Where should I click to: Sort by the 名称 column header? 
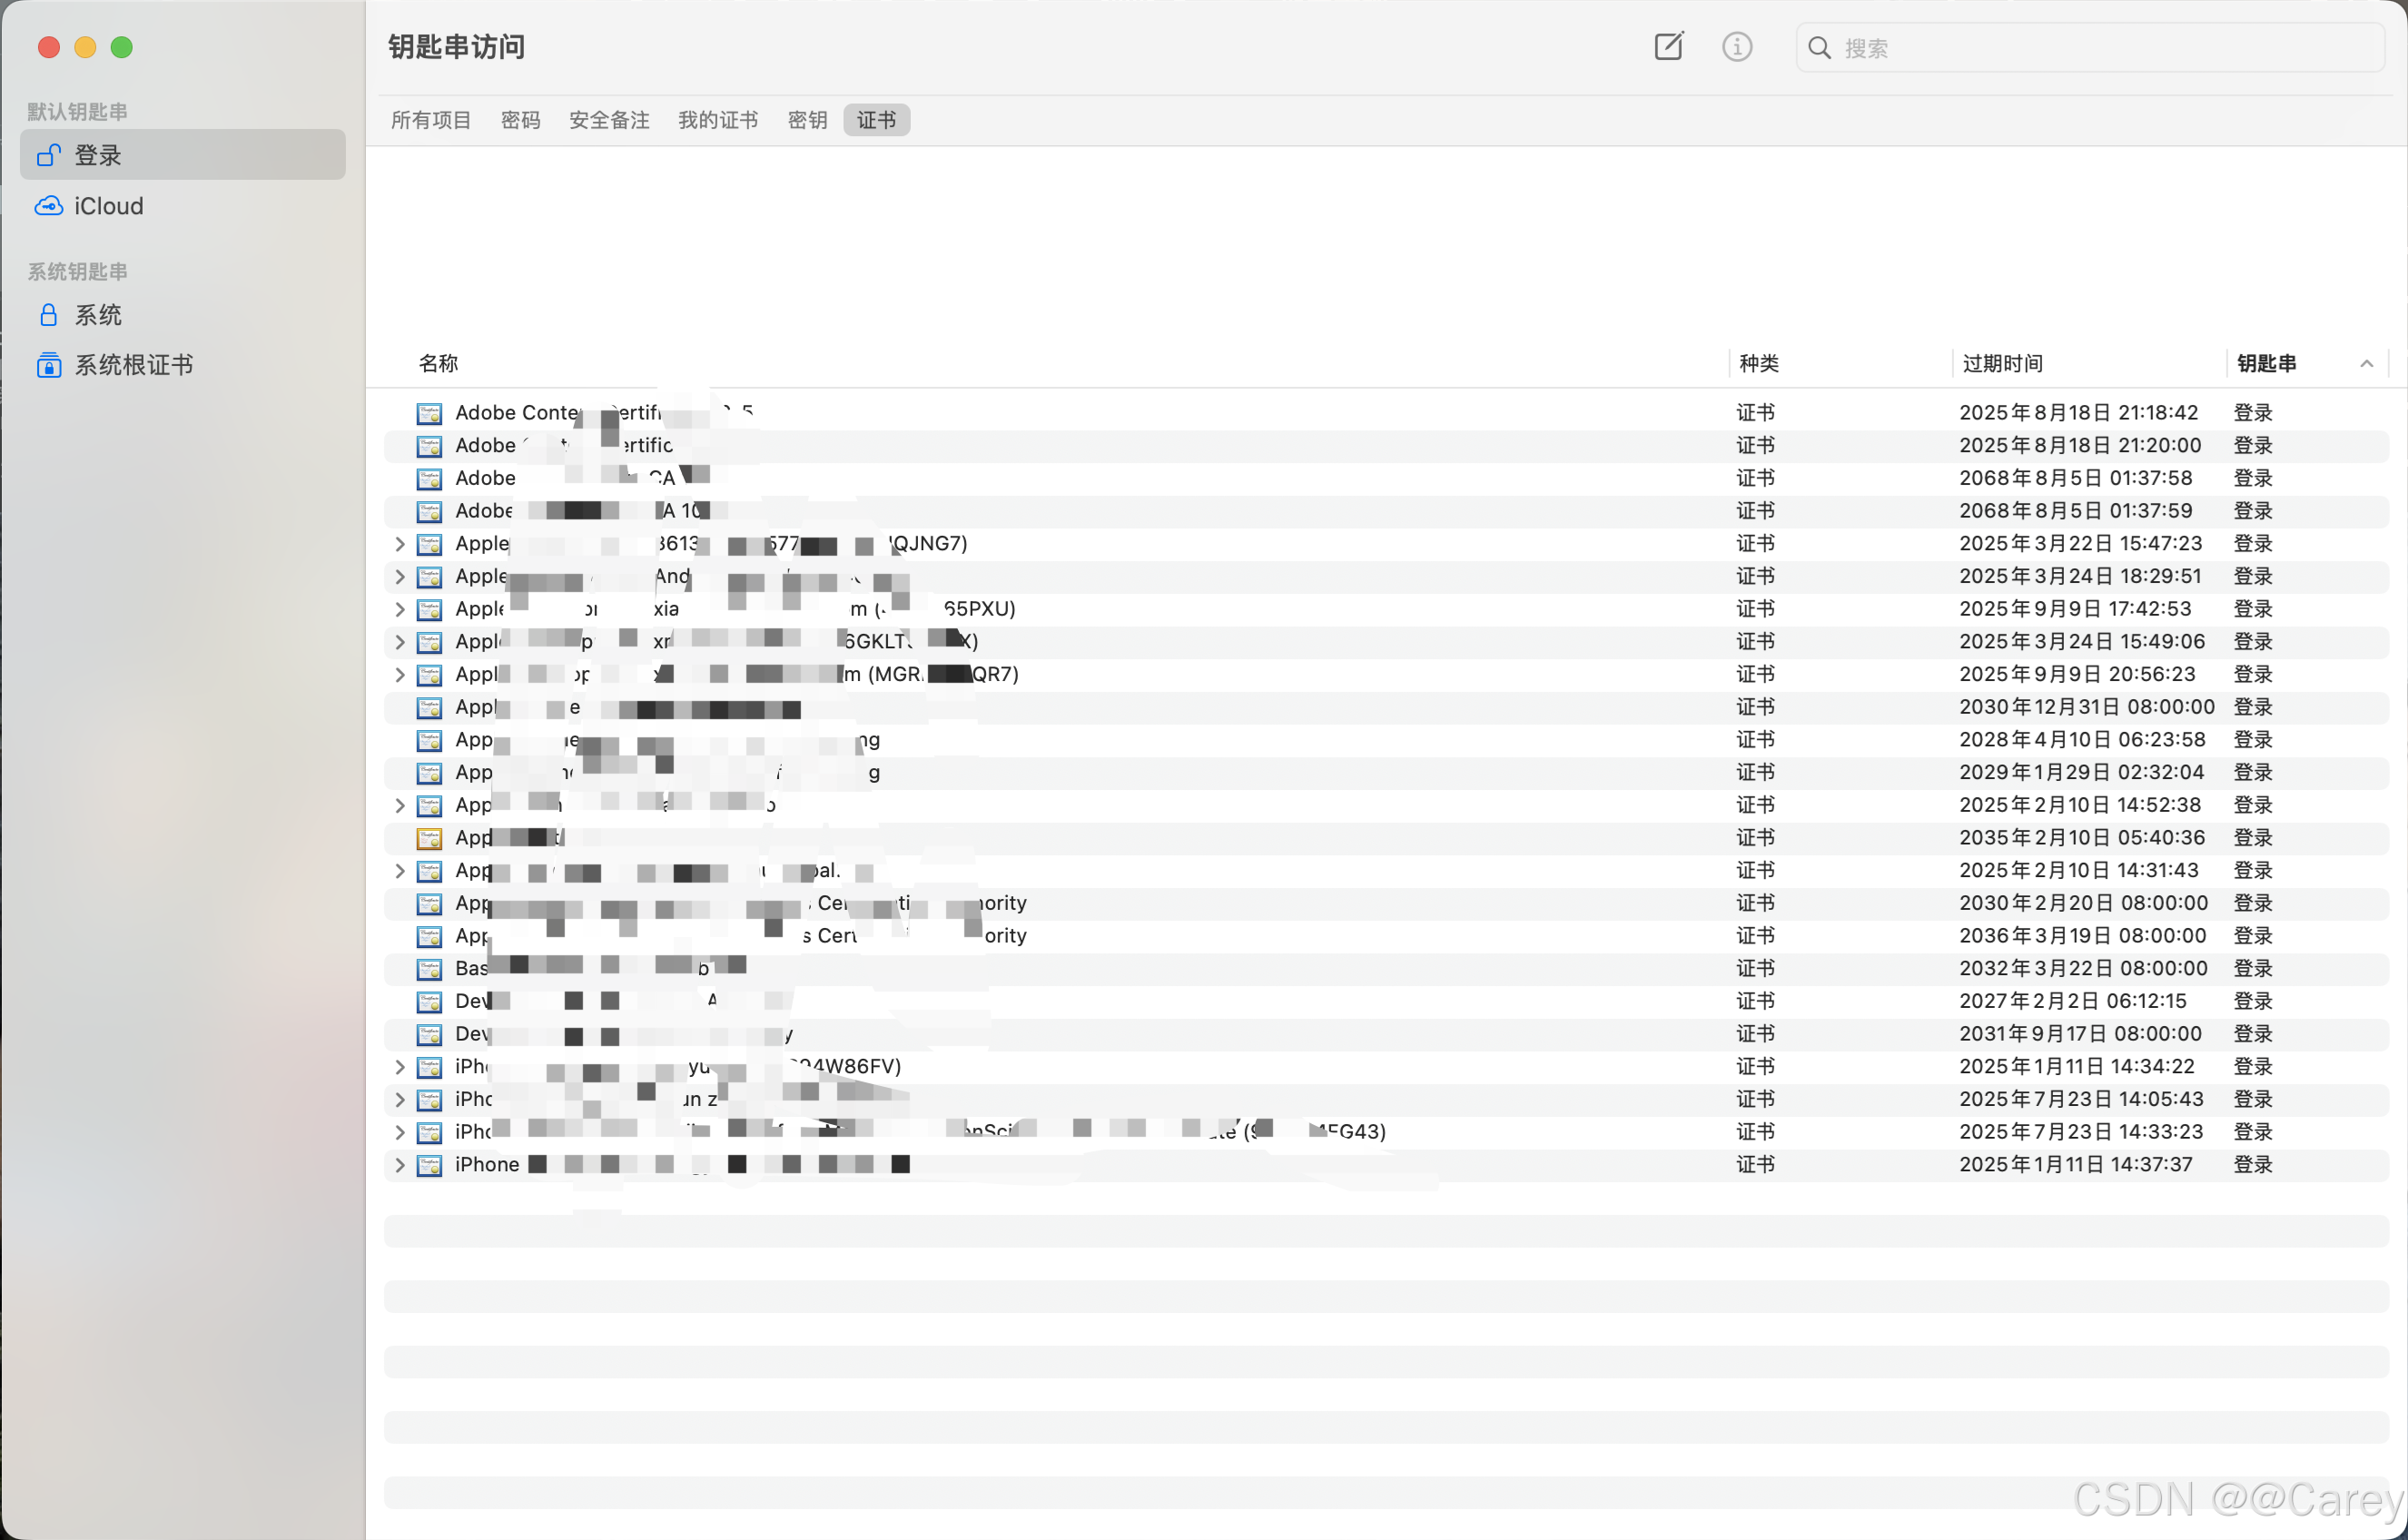438,364
